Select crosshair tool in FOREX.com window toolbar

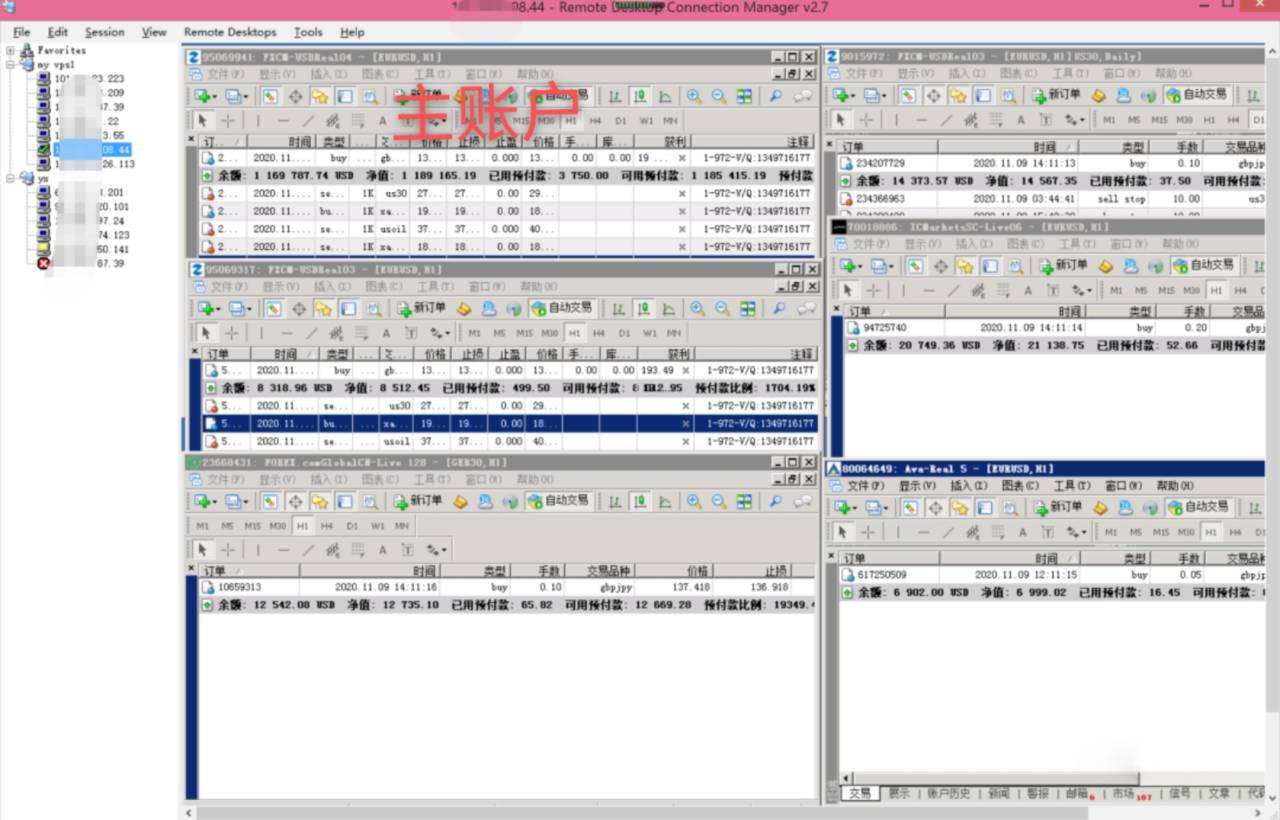(228, 549)
